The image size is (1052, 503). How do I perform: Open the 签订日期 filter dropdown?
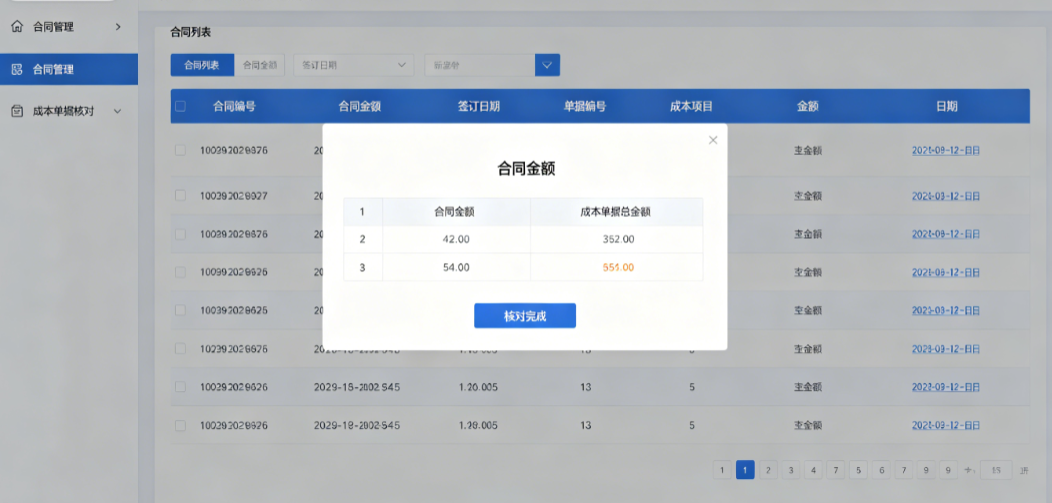(354, 65)
